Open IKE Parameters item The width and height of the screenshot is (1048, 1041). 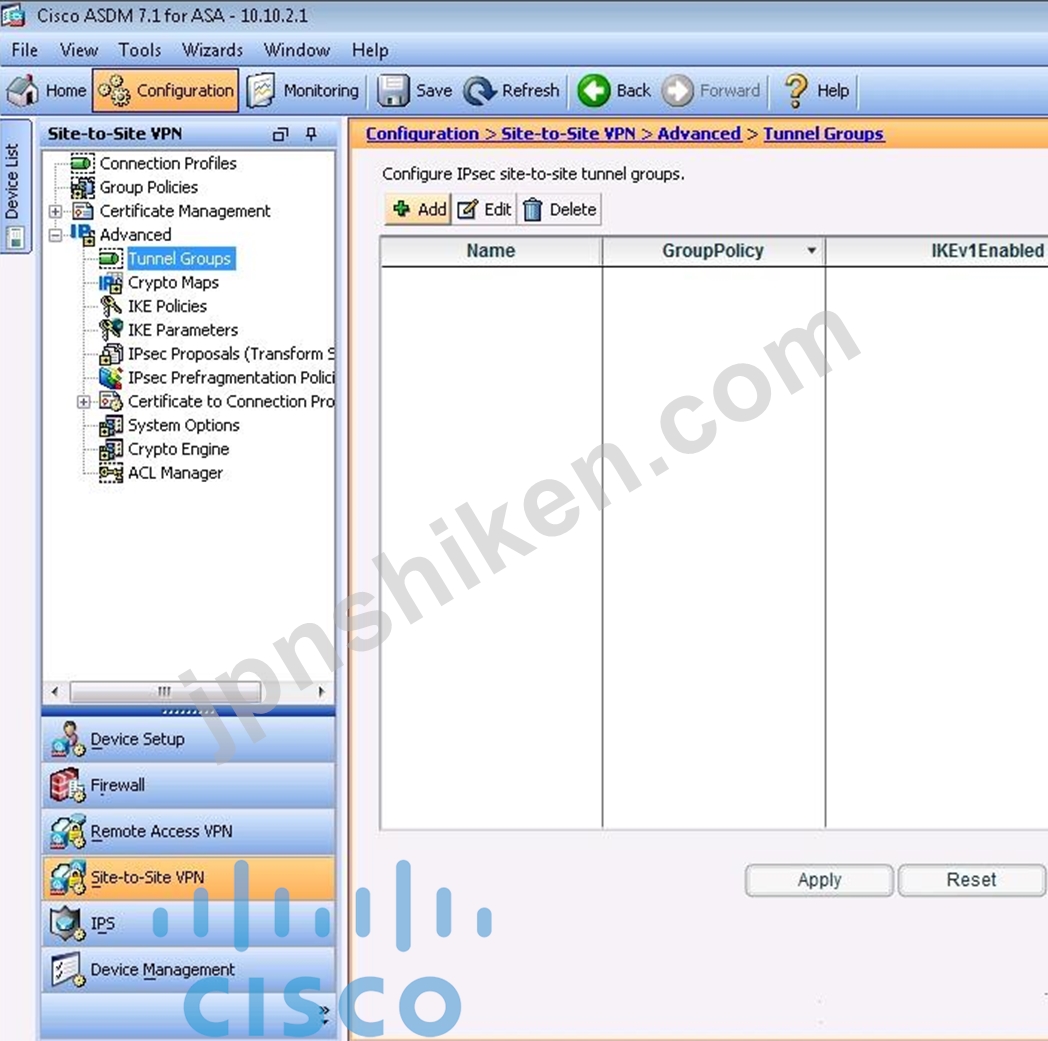coord(182,330)
